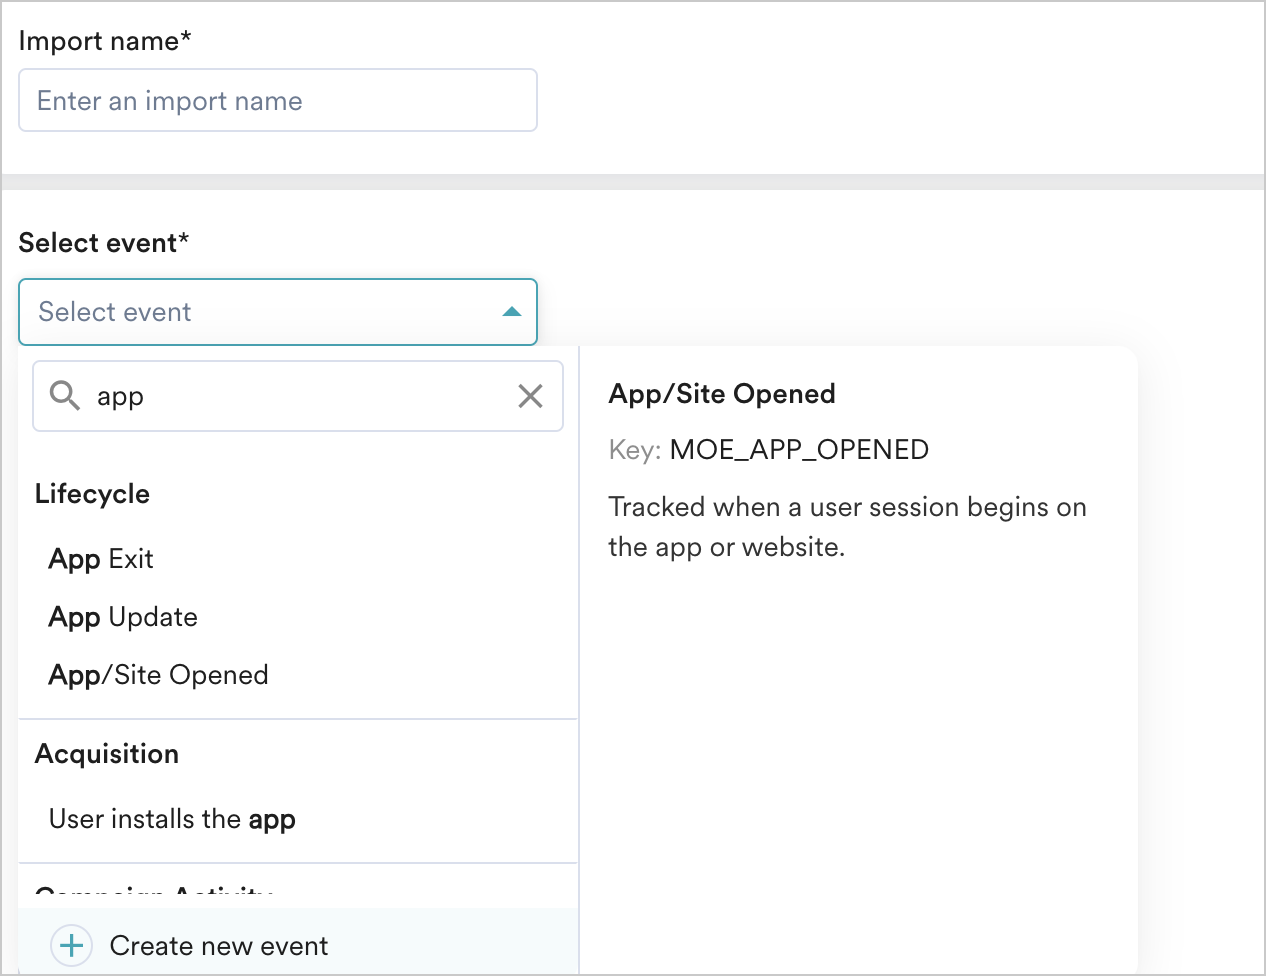Click the Acquisition category header
The height and width of the screenshot is (976, 1266).
click(107, 754)
